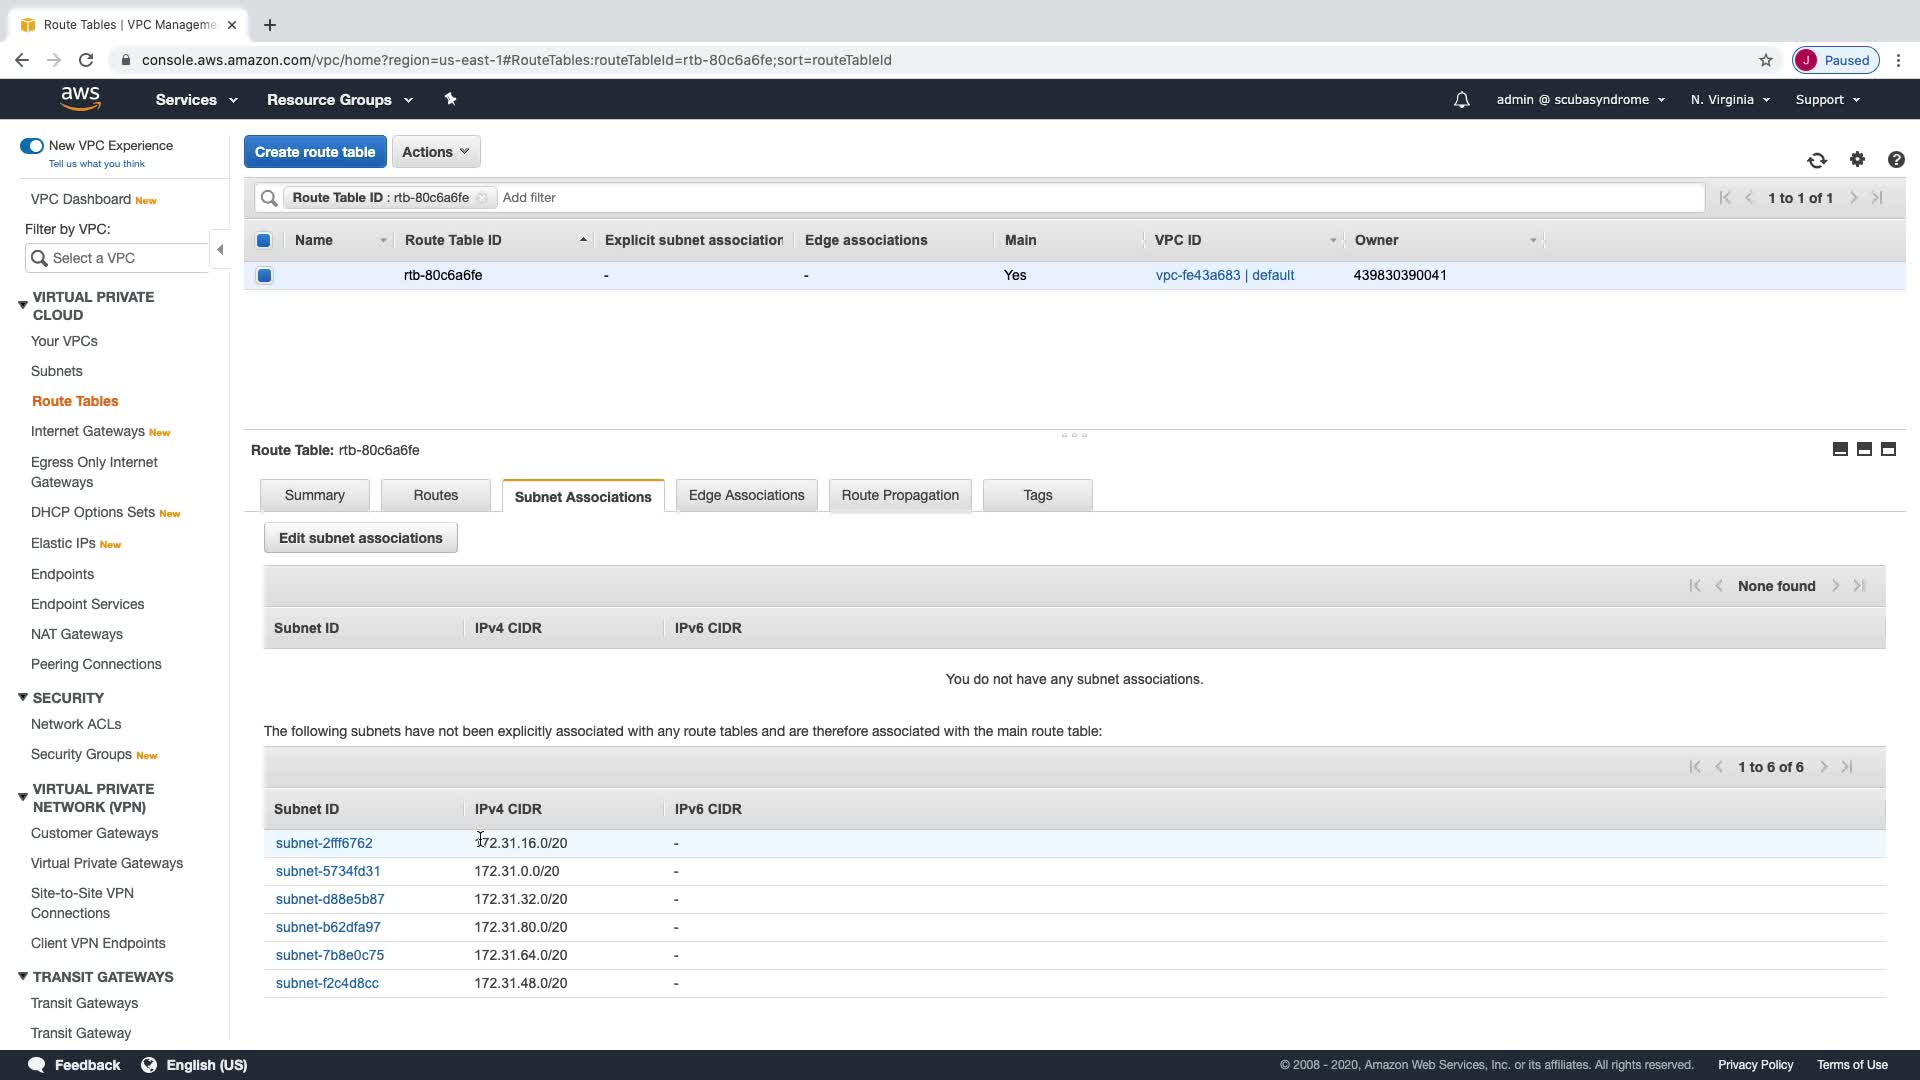Maximize the details panel with rightmost layout icon
Screen dimensions: 1920x1080
[x=1888, y=450]
